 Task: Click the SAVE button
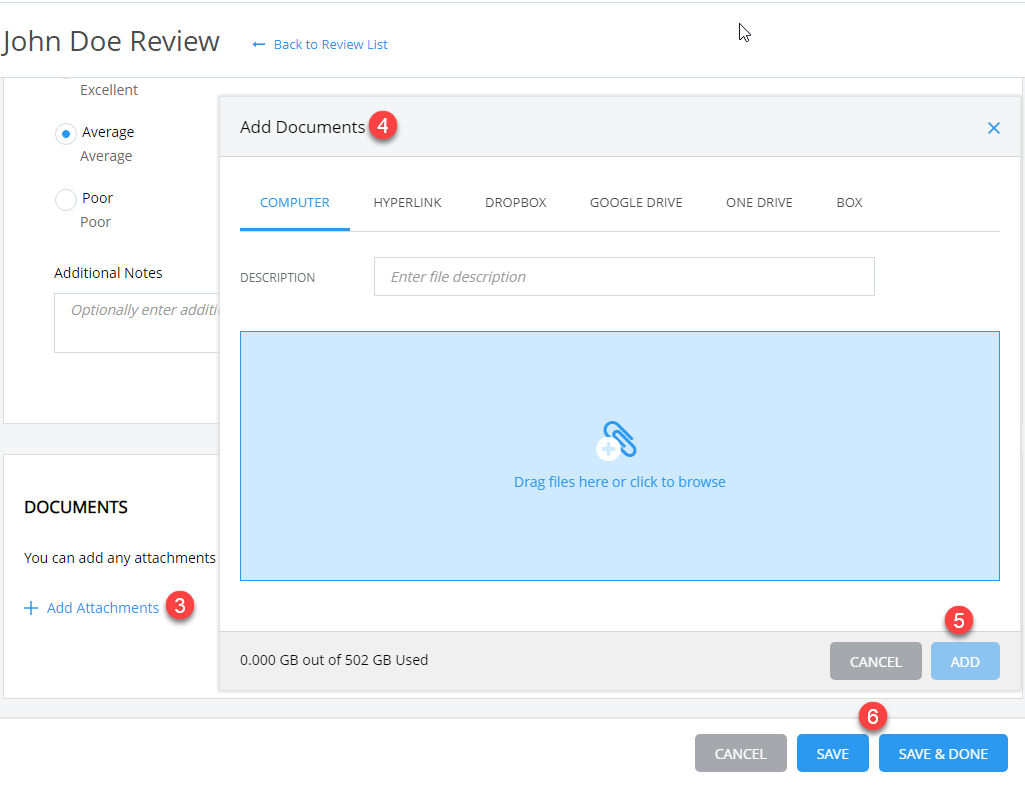pos(832,753)
